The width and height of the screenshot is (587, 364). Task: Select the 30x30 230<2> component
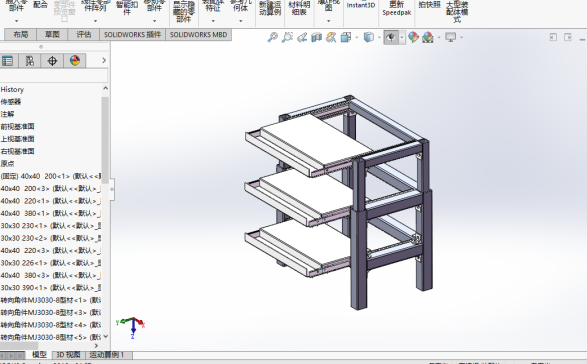(51, 238)
